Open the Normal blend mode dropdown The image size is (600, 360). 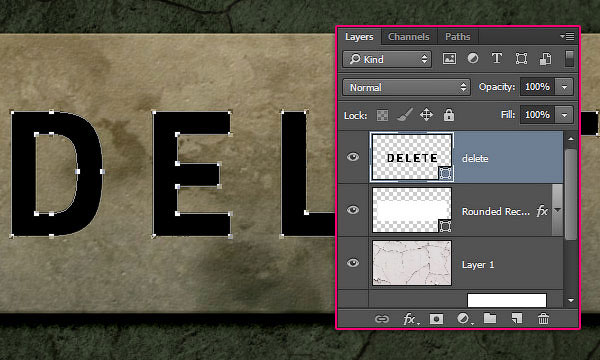pos(406,87)
